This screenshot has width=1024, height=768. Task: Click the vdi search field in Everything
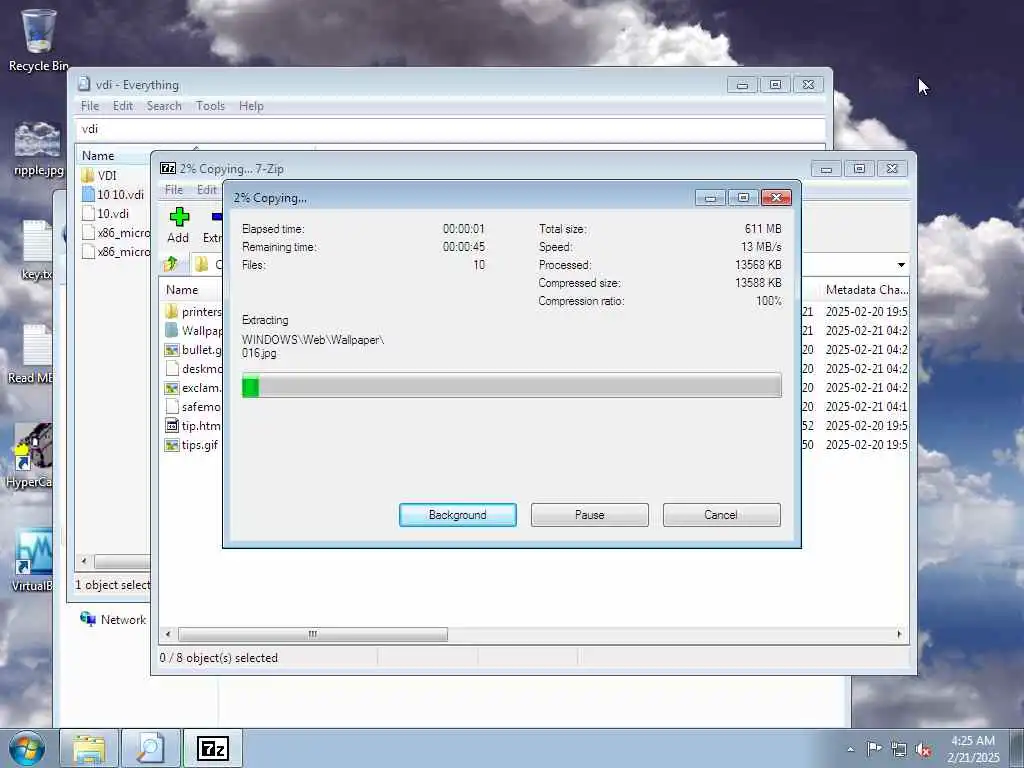click(451, 129)
